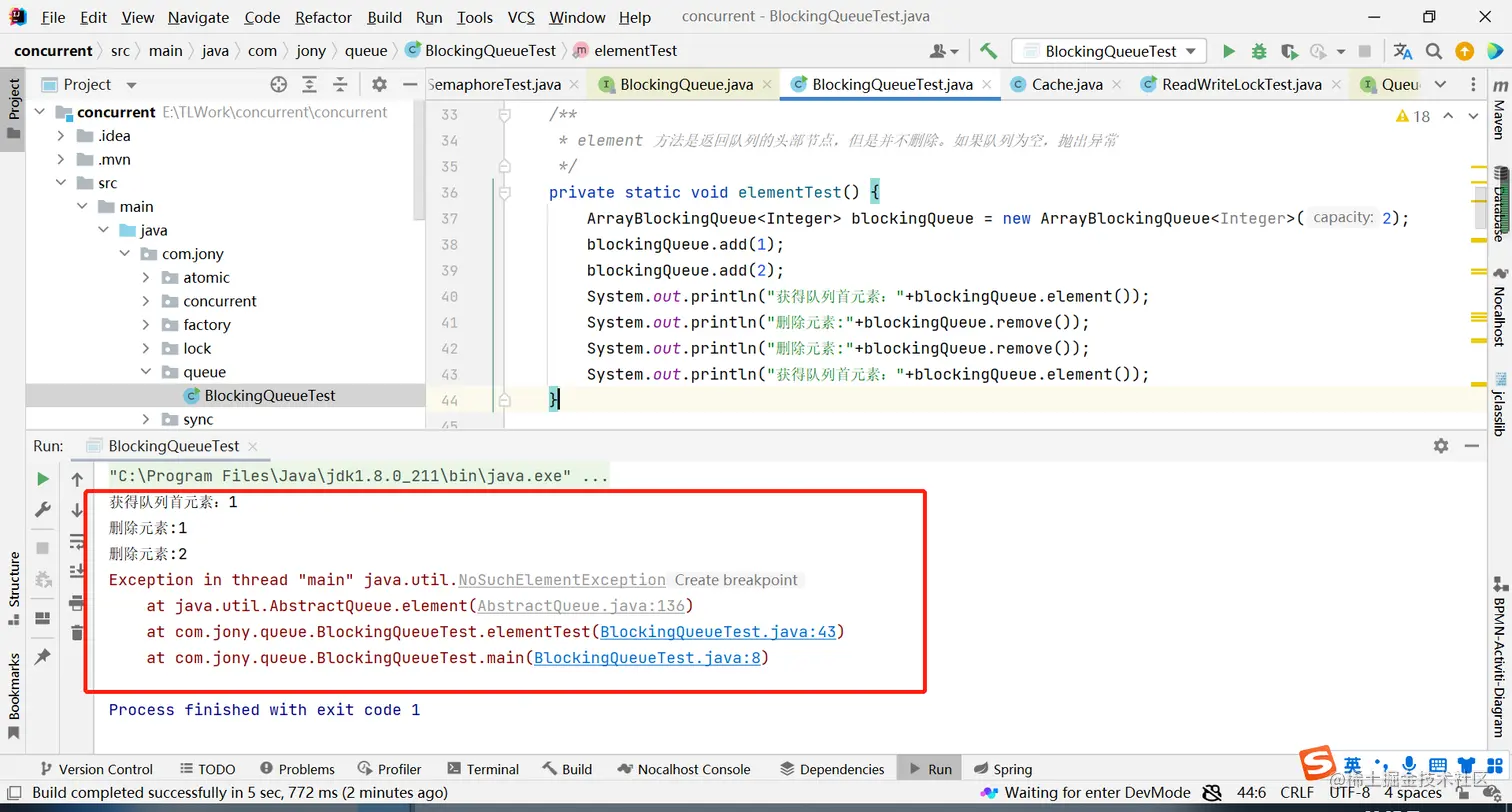The width and height of the screenshot is (1512, 812).
Task: Open Search Everywhere magnifier icon
Action: point(1433,51)
